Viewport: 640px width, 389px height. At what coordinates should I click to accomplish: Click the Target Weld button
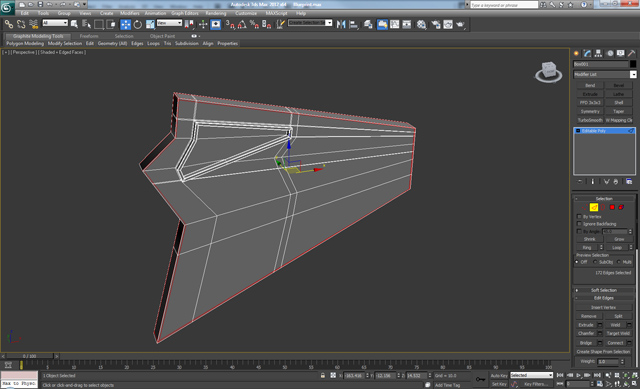tap(618, 334)
